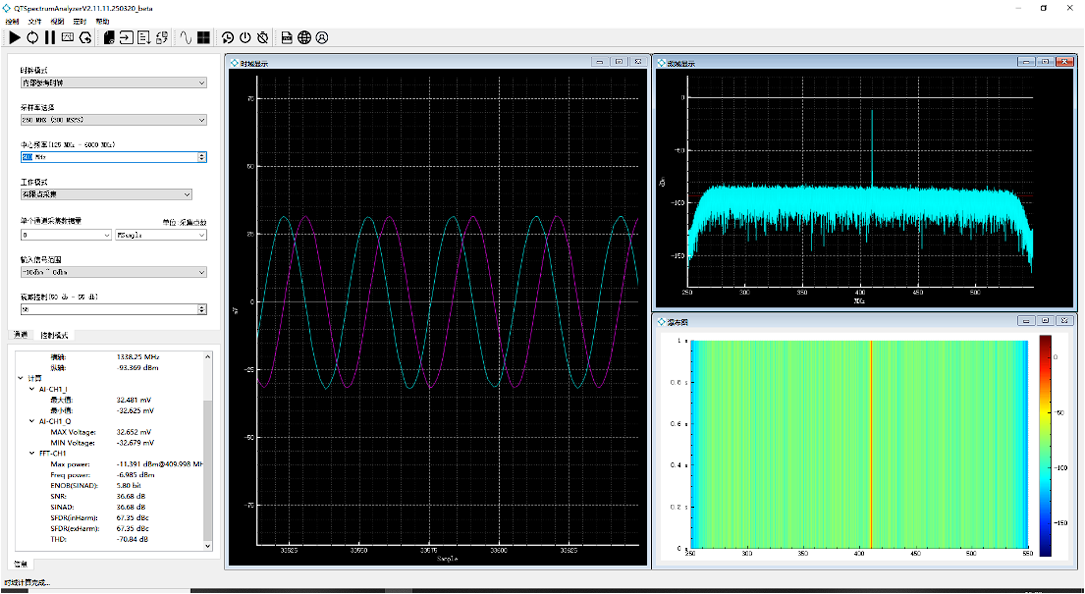Click the black document file icon
Viewport: 1085px width, 594px height.
(109, 37)
